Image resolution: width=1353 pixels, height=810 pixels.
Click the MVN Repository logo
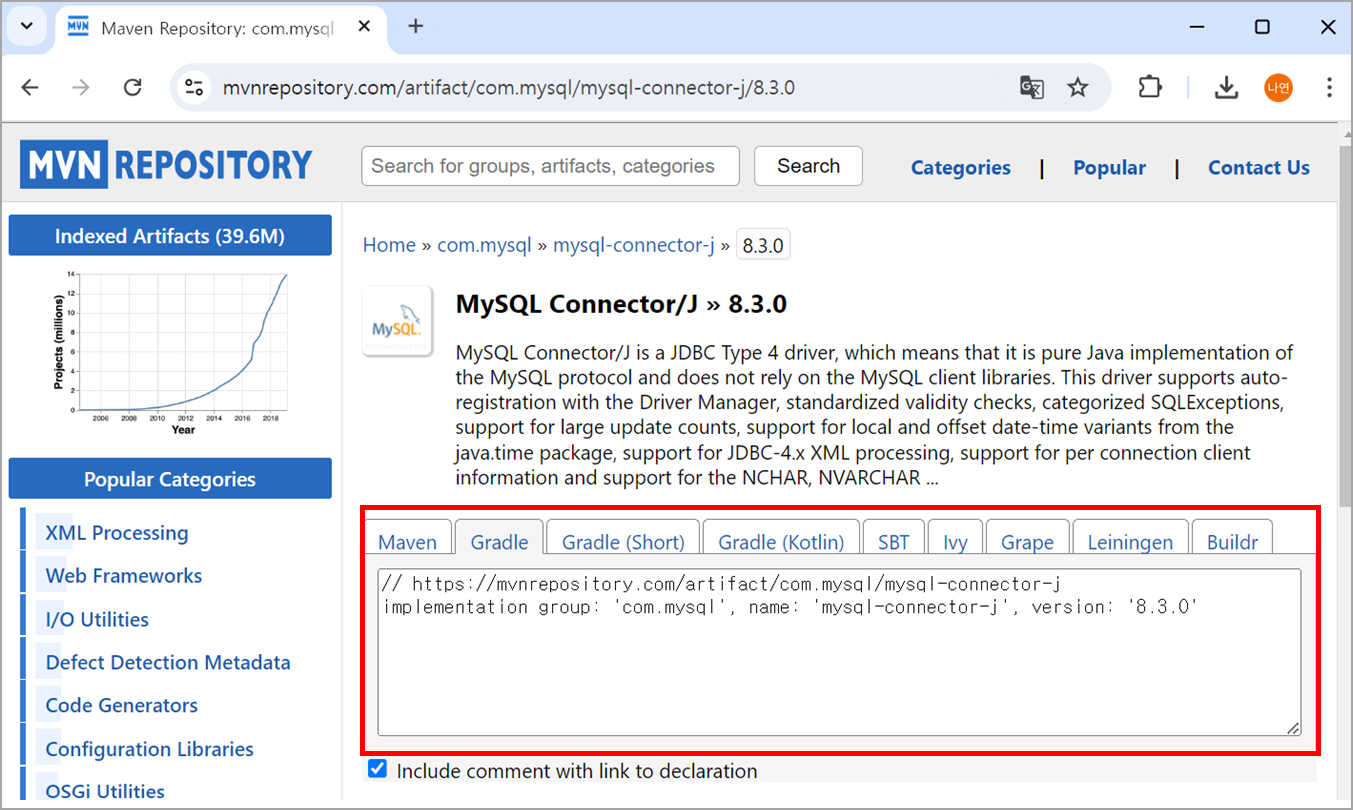point(166,164)
